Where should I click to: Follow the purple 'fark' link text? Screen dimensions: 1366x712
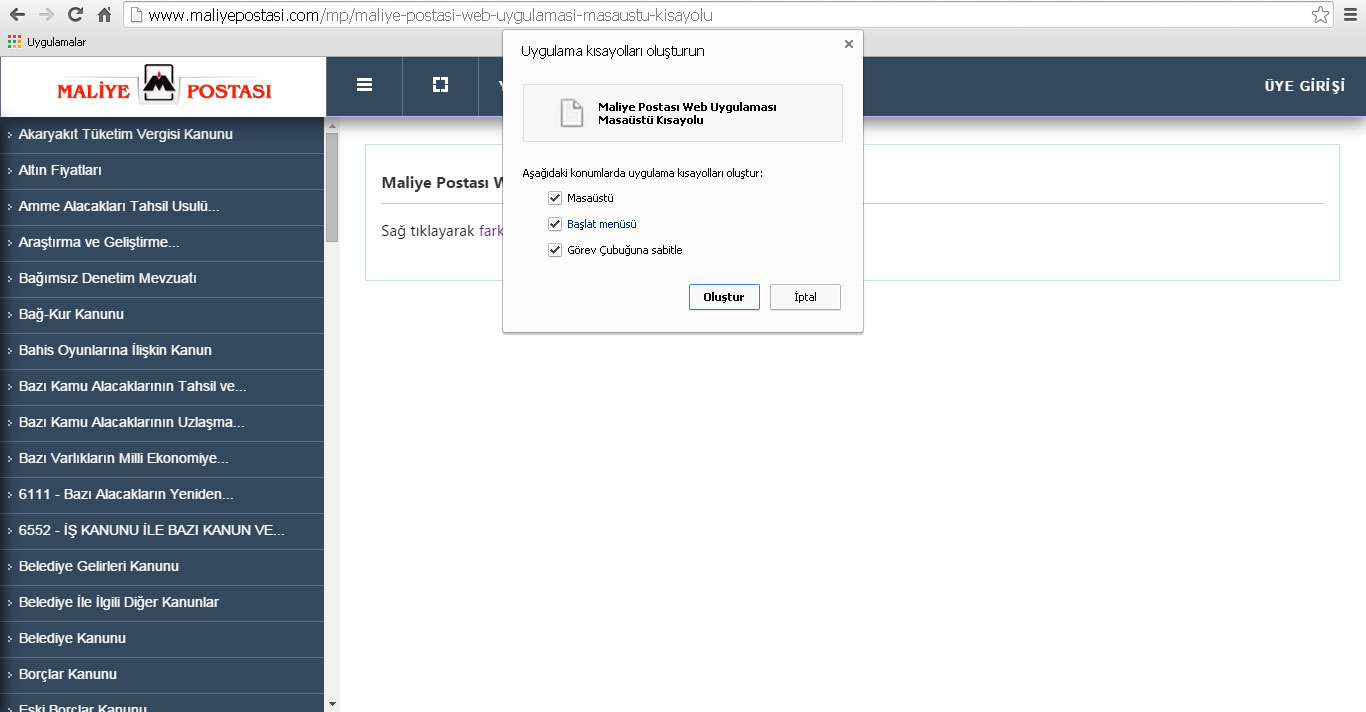pos(491,231)
